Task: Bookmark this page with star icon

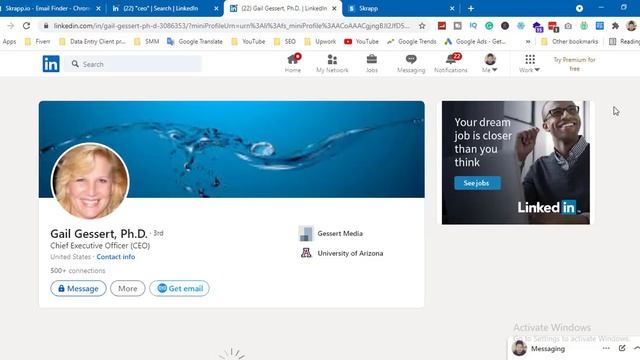Action: (422, 26)
